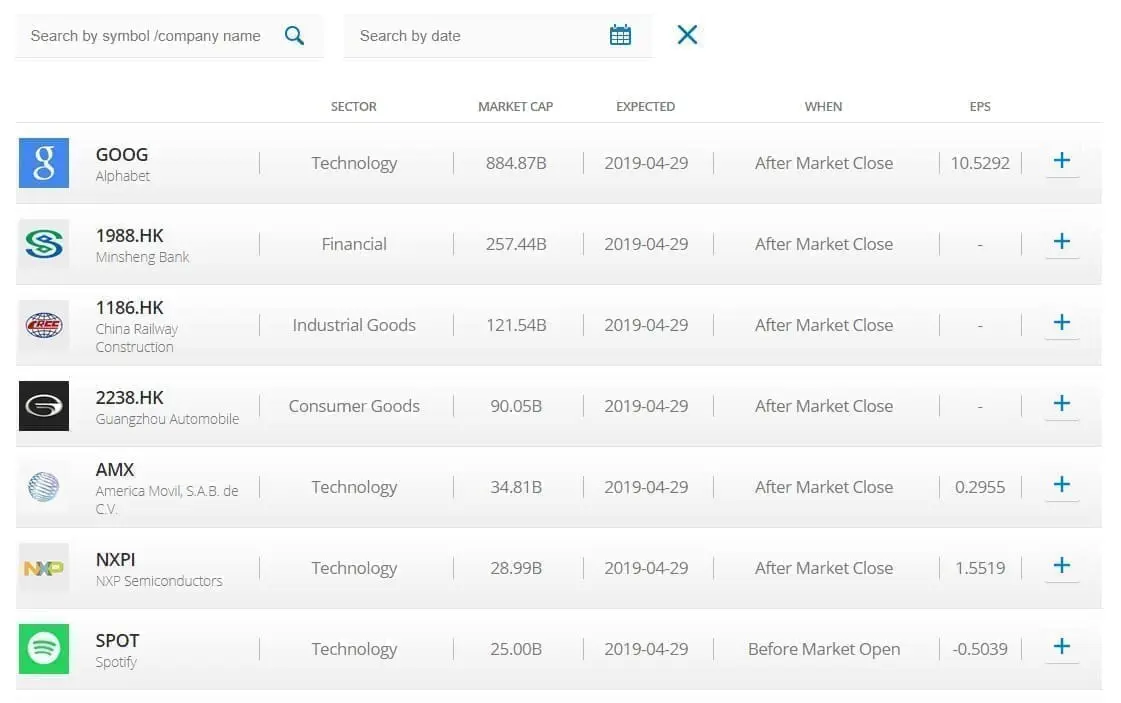This screenshot has width=1121, height=703.
Task: Add AMX with its plus icon
Action: coord(1062,484)
